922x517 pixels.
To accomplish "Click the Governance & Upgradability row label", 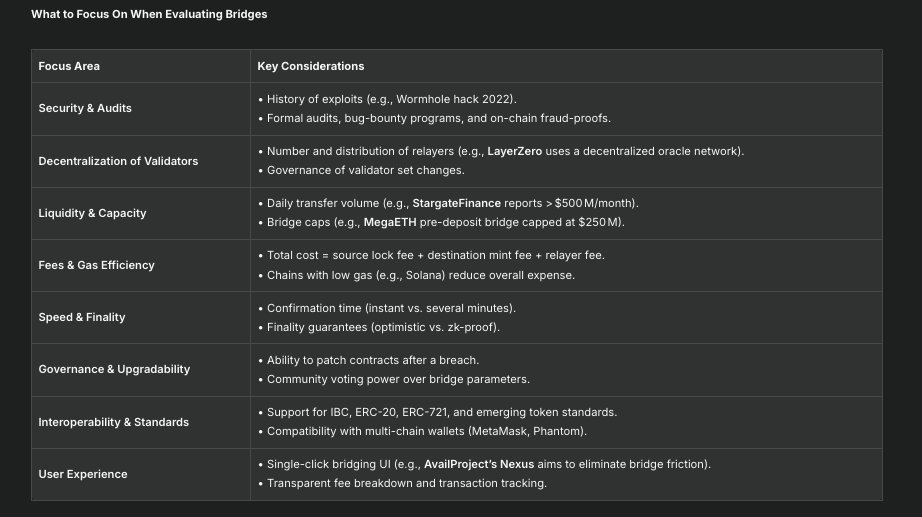I will 114,369.
